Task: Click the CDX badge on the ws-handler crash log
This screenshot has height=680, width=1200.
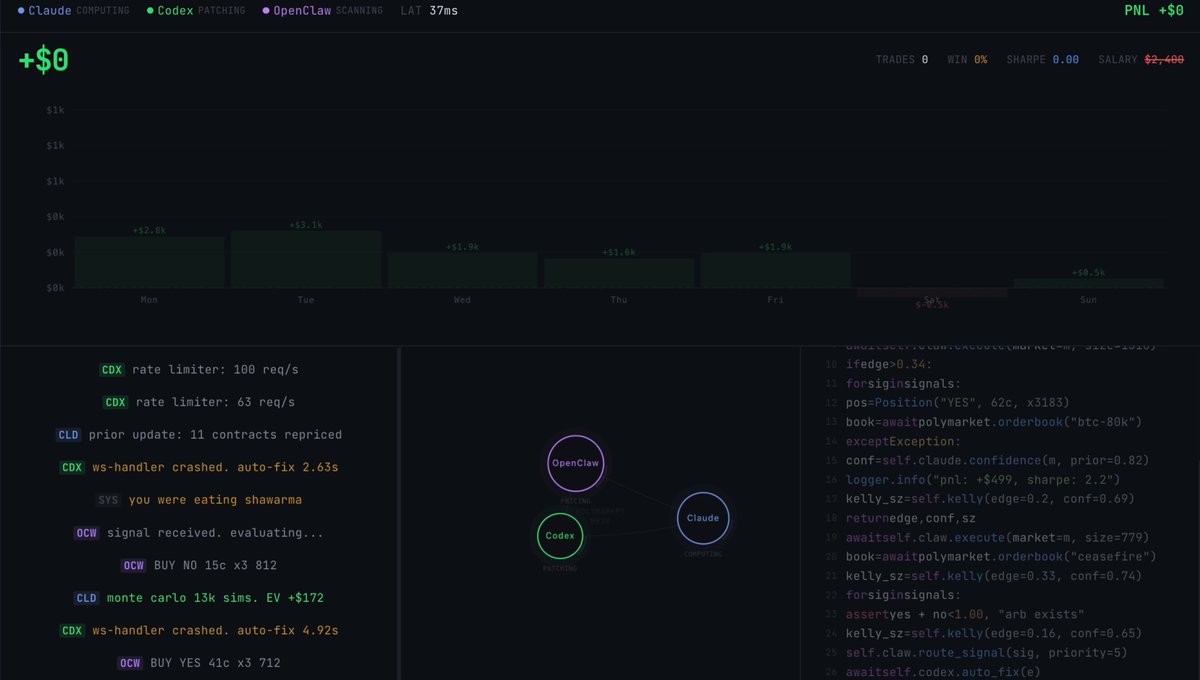Action: 71,467
